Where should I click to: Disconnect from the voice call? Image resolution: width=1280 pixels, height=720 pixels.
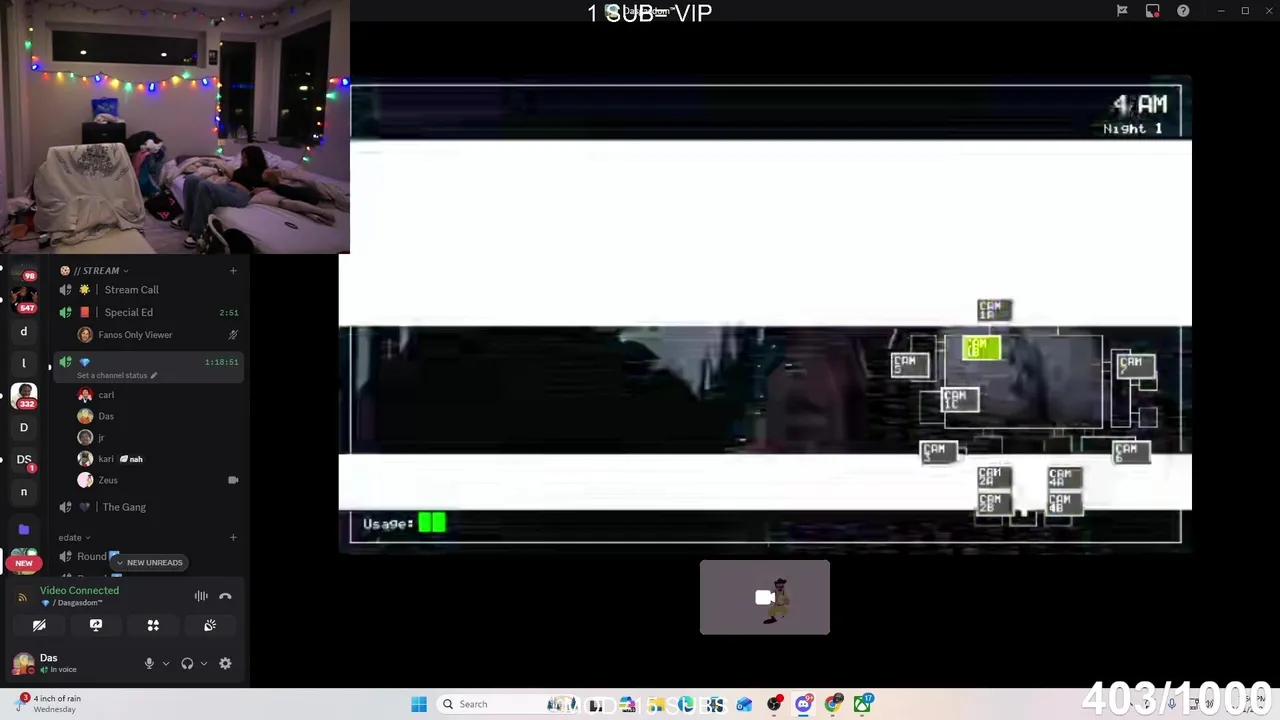(x=225, y=596)
